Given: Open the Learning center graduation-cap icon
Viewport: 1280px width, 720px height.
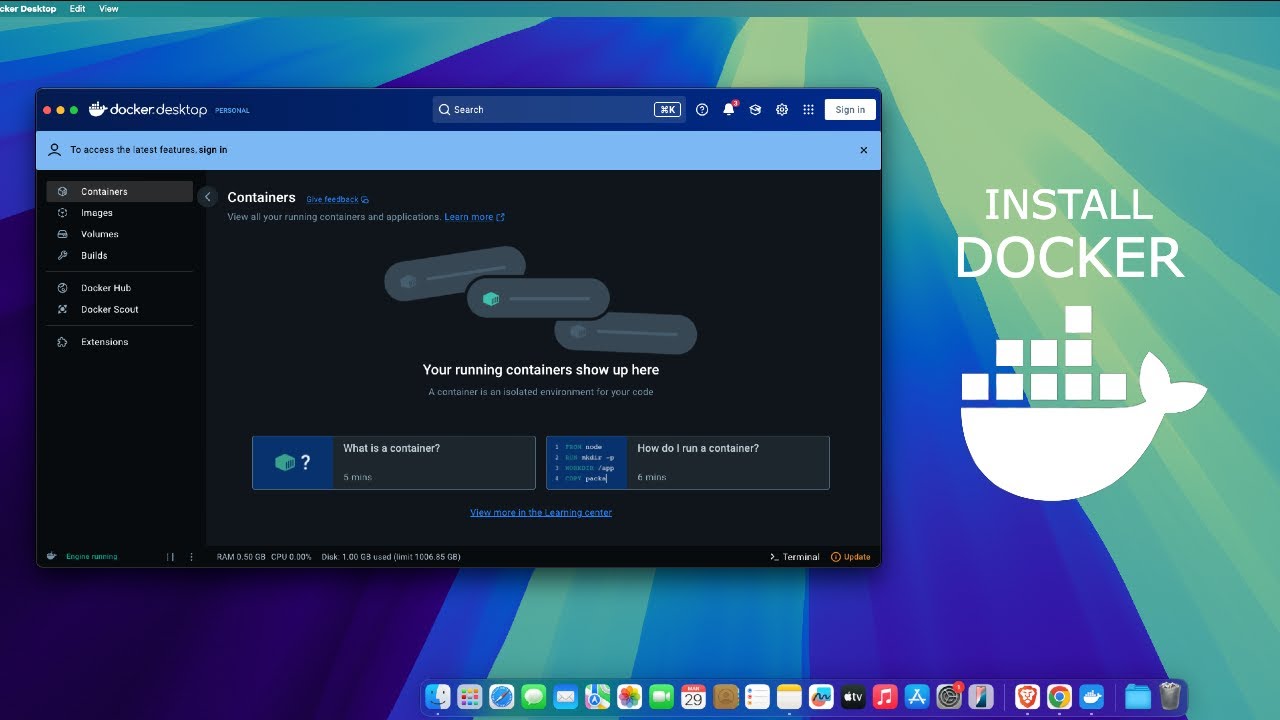Looking at the screenshot, I should pyautogui.click(x=755, y=110).
